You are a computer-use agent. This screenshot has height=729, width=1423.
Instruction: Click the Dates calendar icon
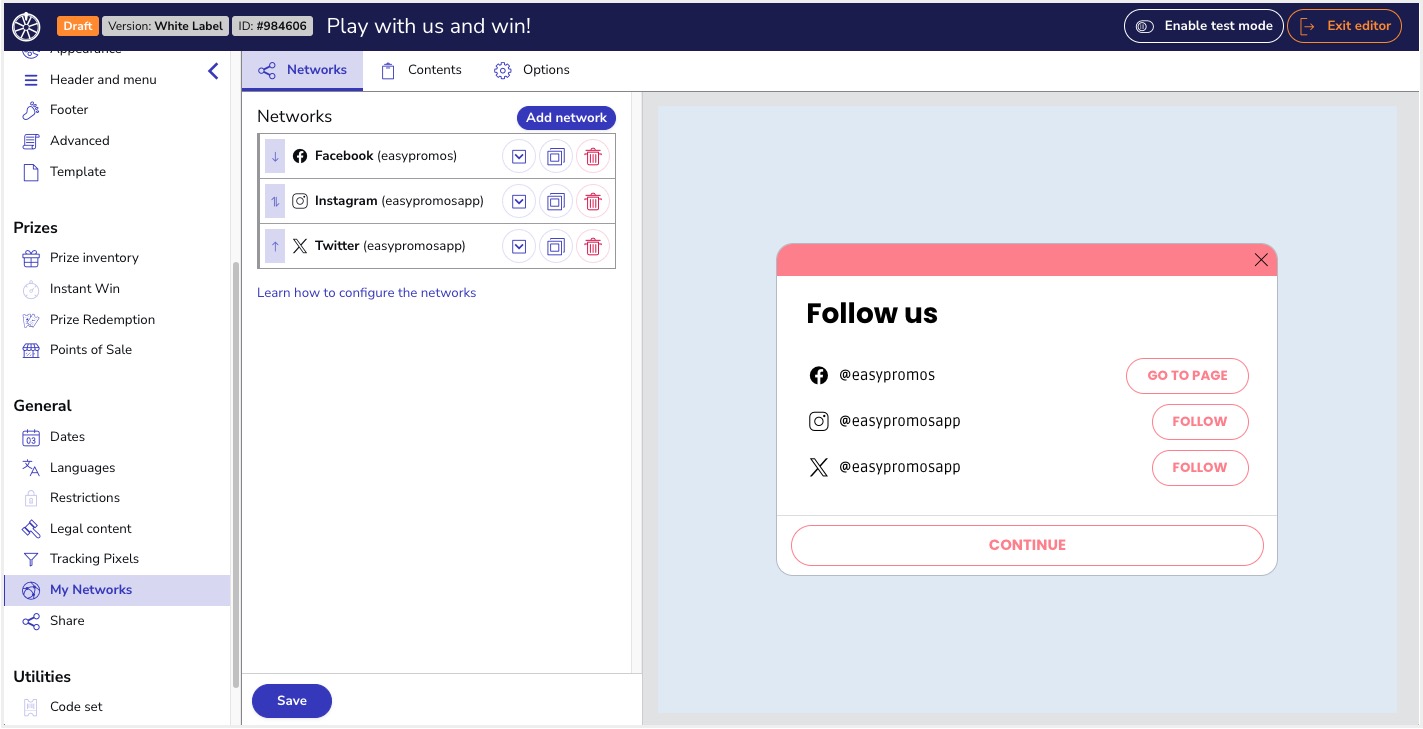pos(31,437)
